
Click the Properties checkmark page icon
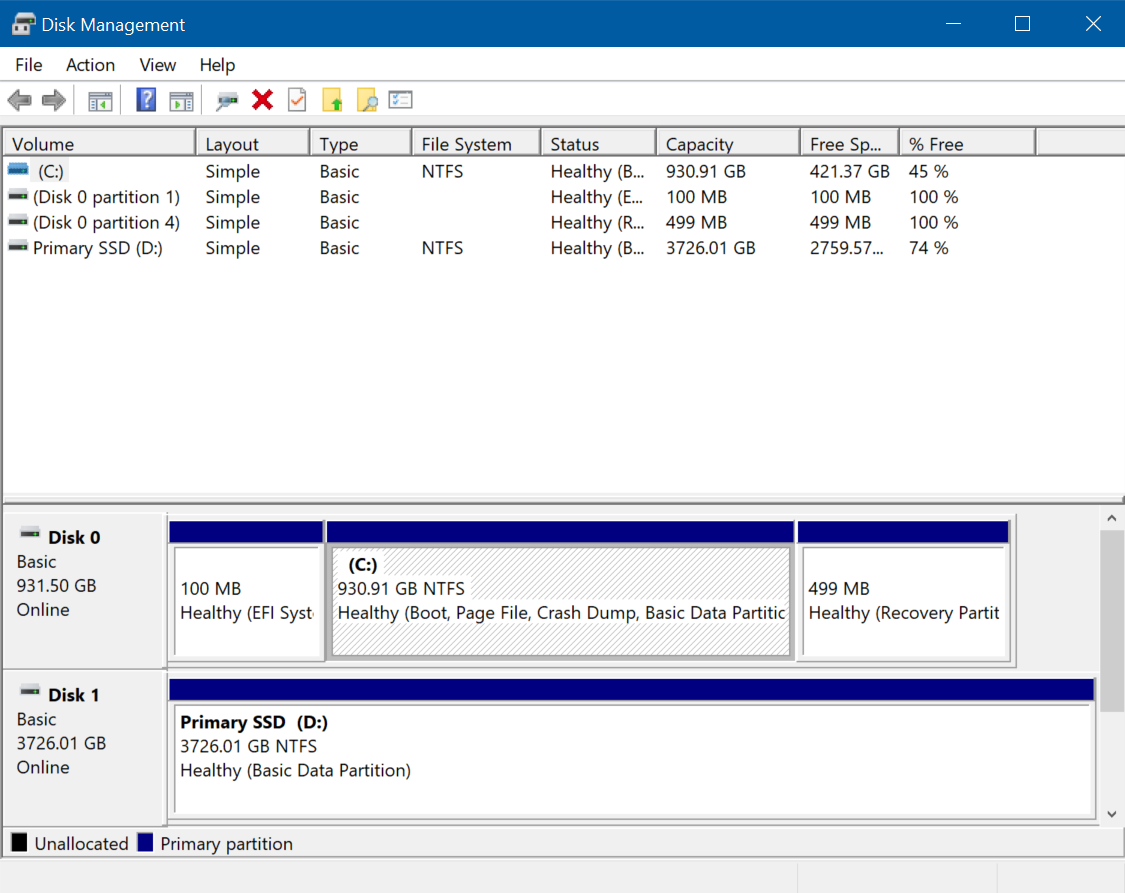click(x=297, y=100)
